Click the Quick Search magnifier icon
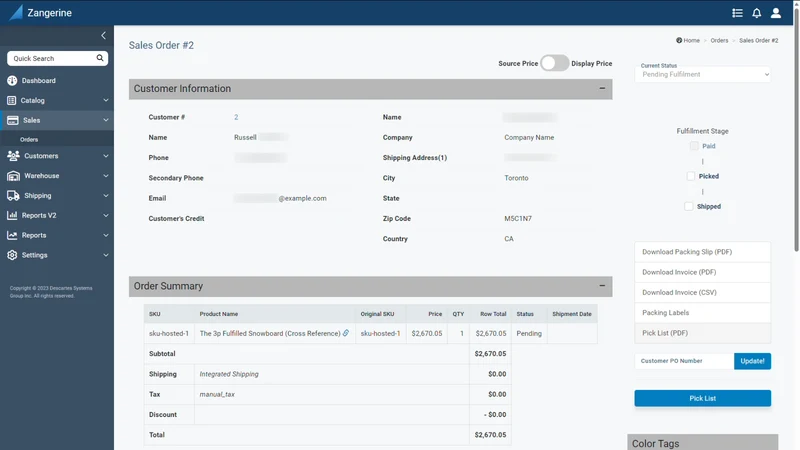This screenshot has width=800, height=450. [100, 58]
